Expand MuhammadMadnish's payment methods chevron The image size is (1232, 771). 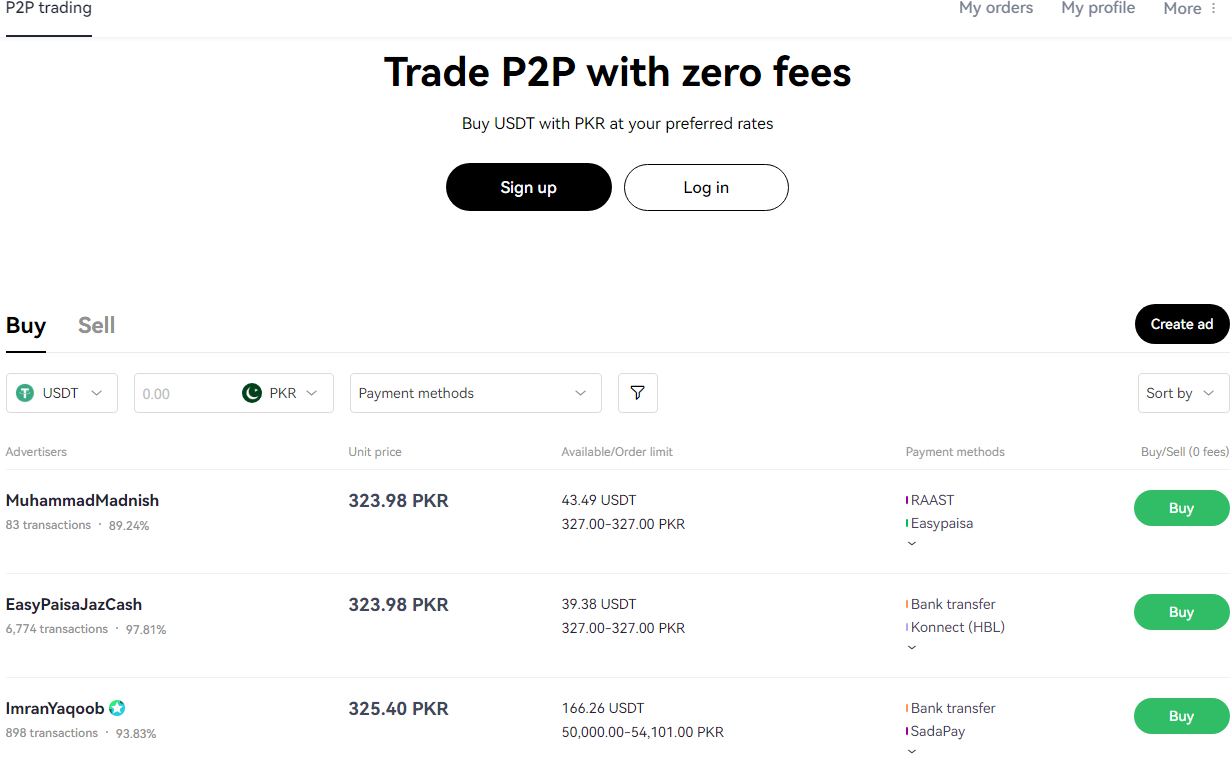click(x=911, y=544)
